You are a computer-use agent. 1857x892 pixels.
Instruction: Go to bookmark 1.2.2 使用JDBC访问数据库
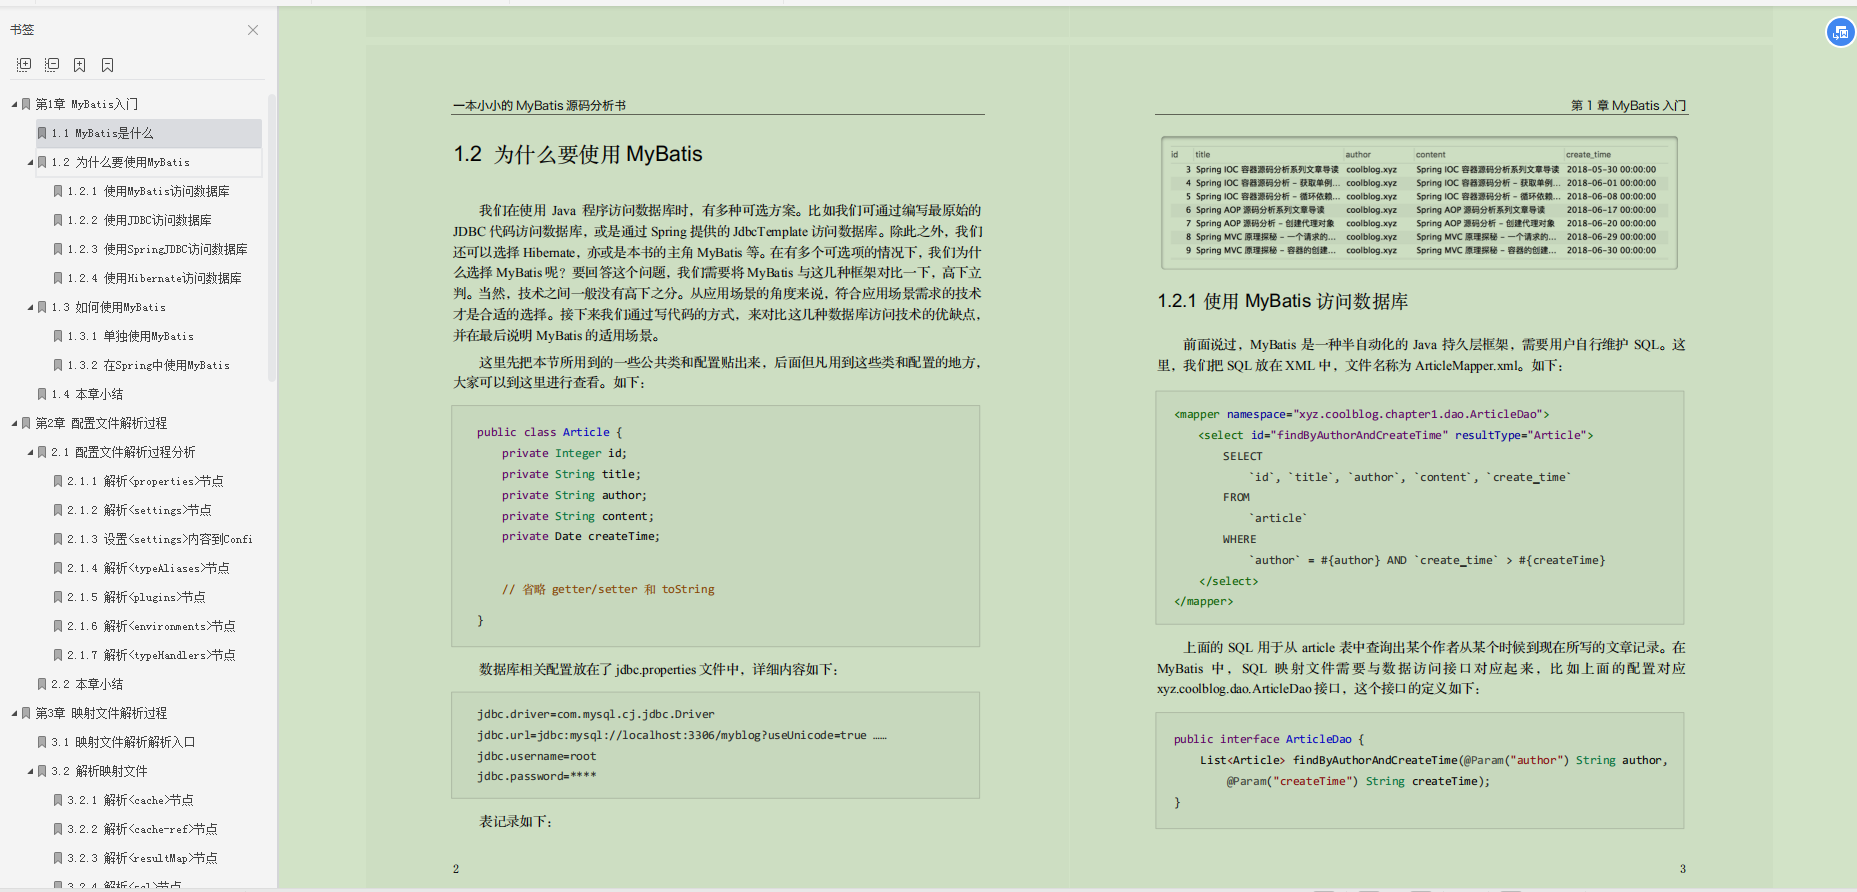(x=140, y=220)
